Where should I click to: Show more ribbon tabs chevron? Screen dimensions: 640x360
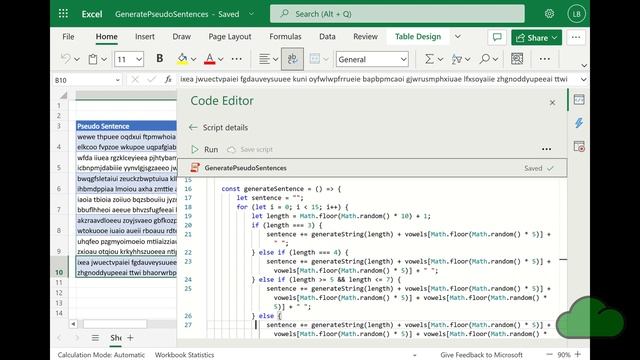[458, 37]
